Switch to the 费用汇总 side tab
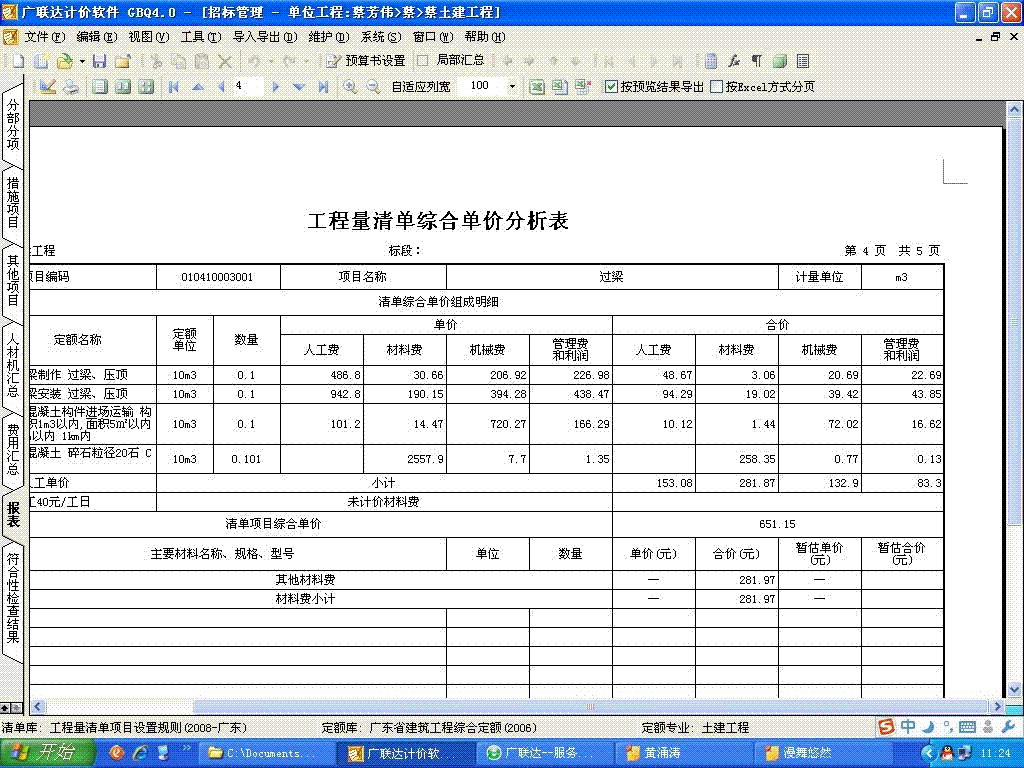 tap(13, 446)
